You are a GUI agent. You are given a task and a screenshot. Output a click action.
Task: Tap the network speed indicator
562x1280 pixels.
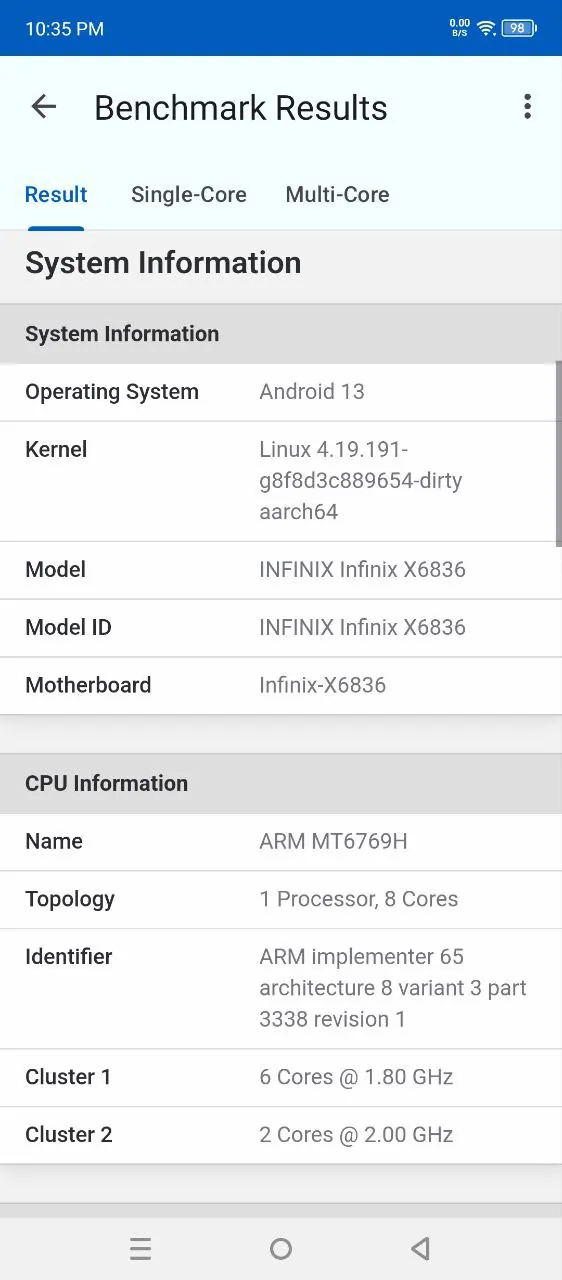[460, 28]
